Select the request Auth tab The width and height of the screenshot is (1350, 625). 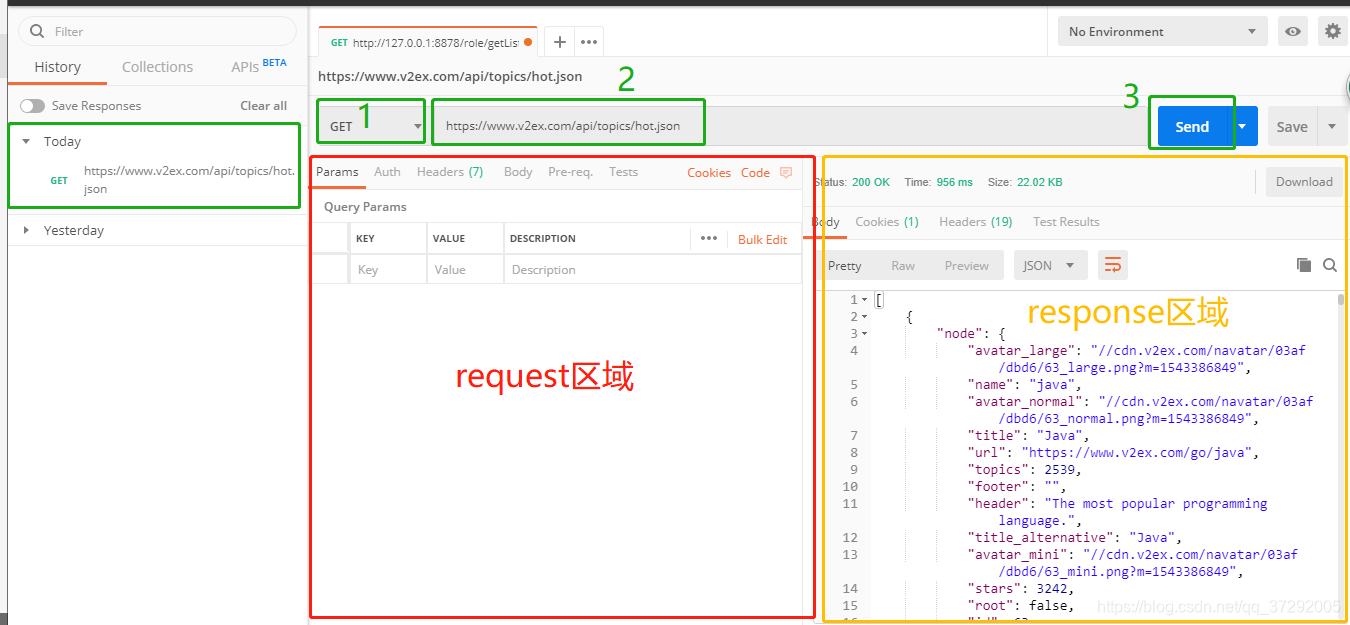(387, 172)
